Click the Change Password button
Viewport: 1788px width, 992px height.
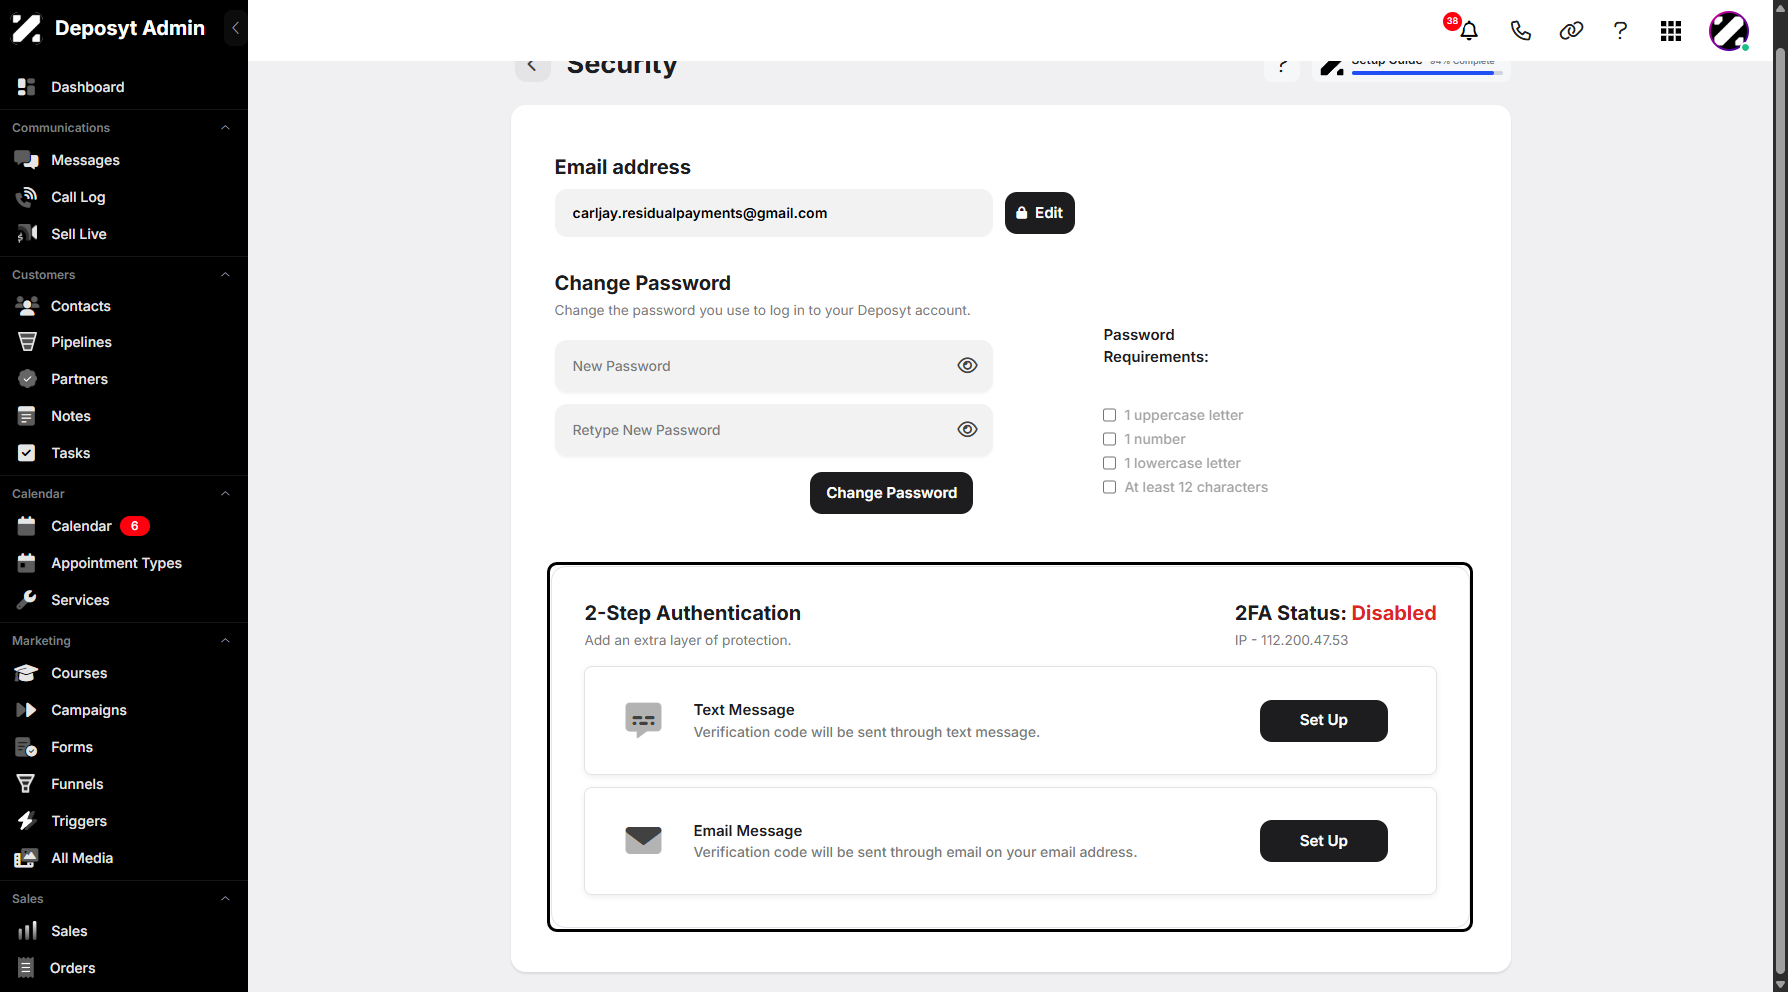coord(891,493)
